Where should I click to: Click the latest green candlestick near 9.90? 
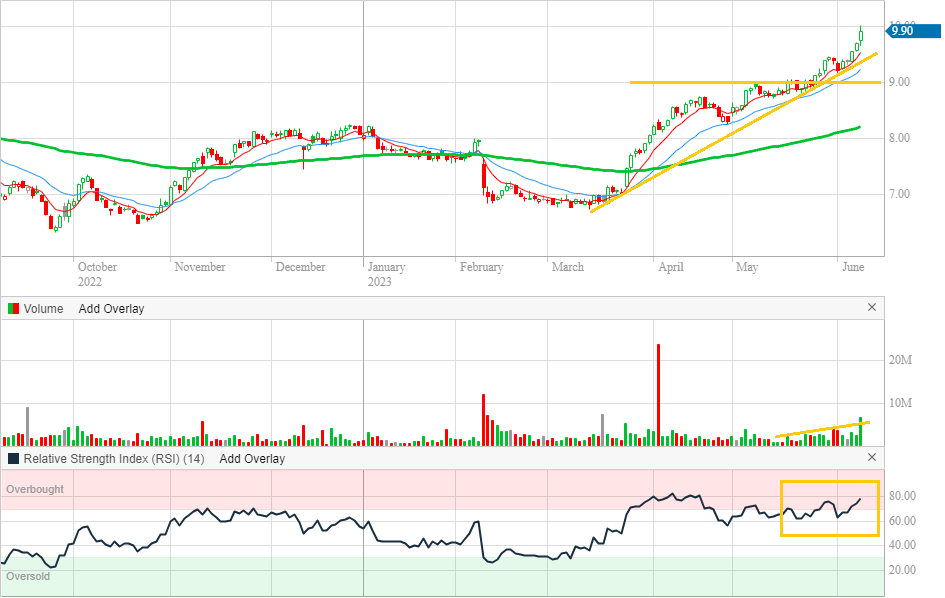click(861, 38)
